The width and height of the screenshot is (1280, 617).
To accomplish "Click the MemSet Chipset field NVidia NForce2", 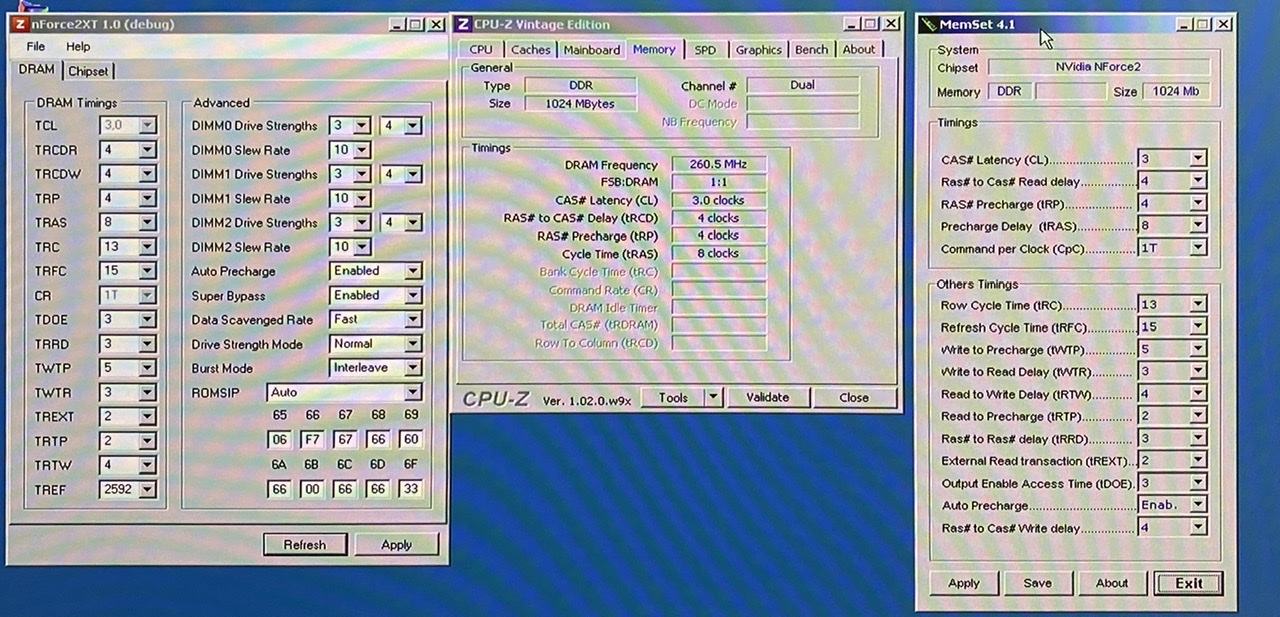I will click(1099, 67).
